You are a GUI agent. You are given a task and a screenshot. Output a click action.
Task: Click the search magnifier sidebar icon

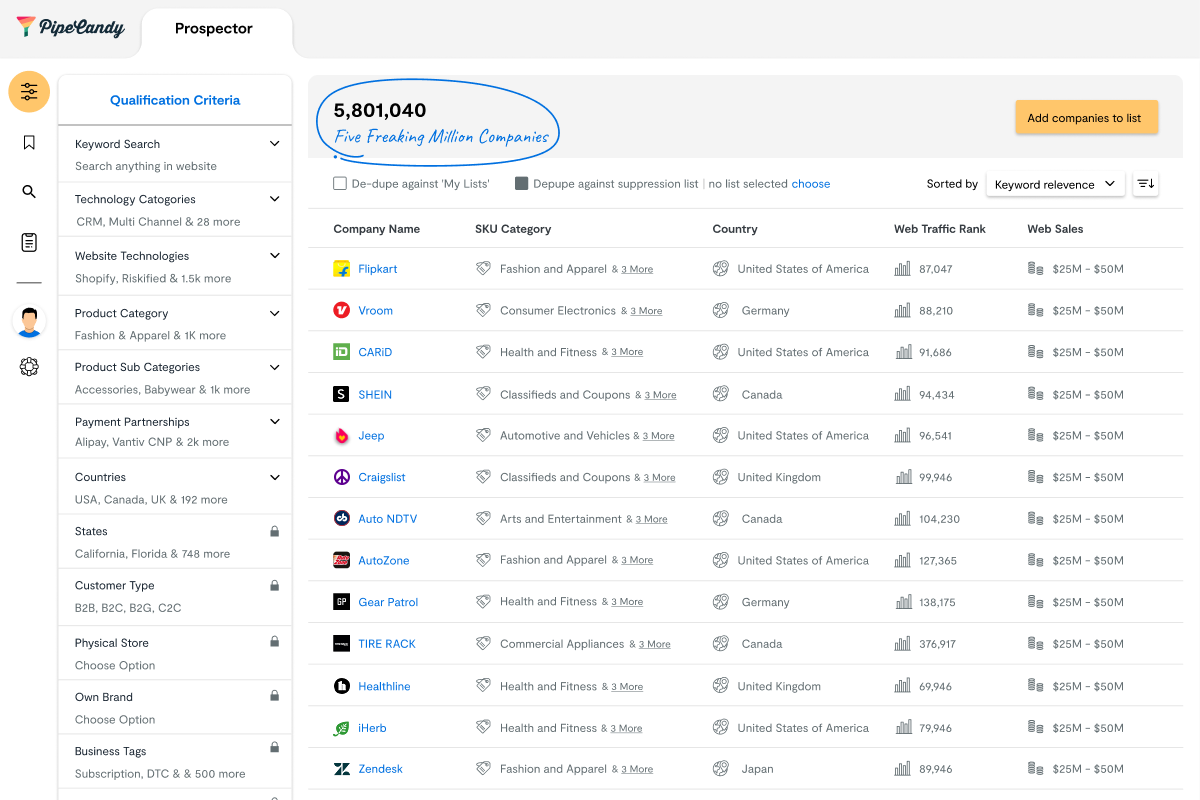29,192
